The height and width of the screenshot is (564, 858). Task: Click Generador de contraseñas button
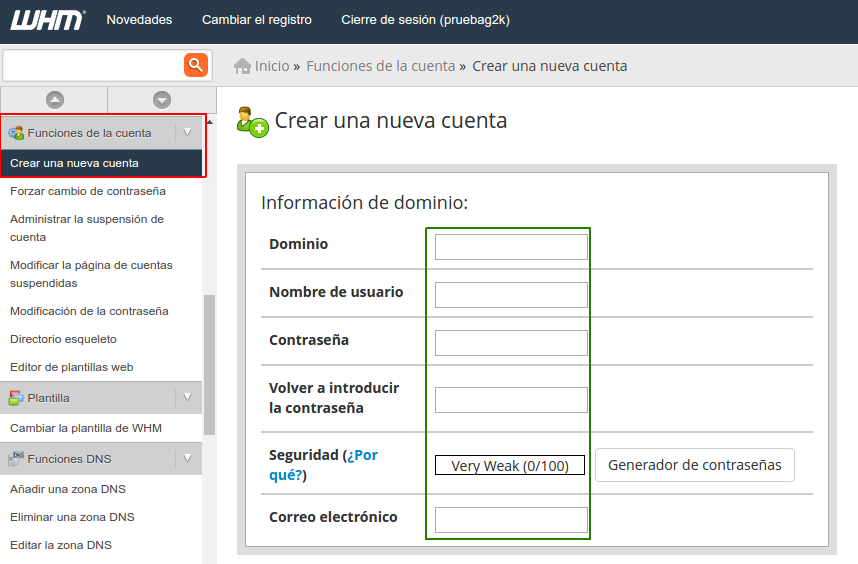click(694, 465)
